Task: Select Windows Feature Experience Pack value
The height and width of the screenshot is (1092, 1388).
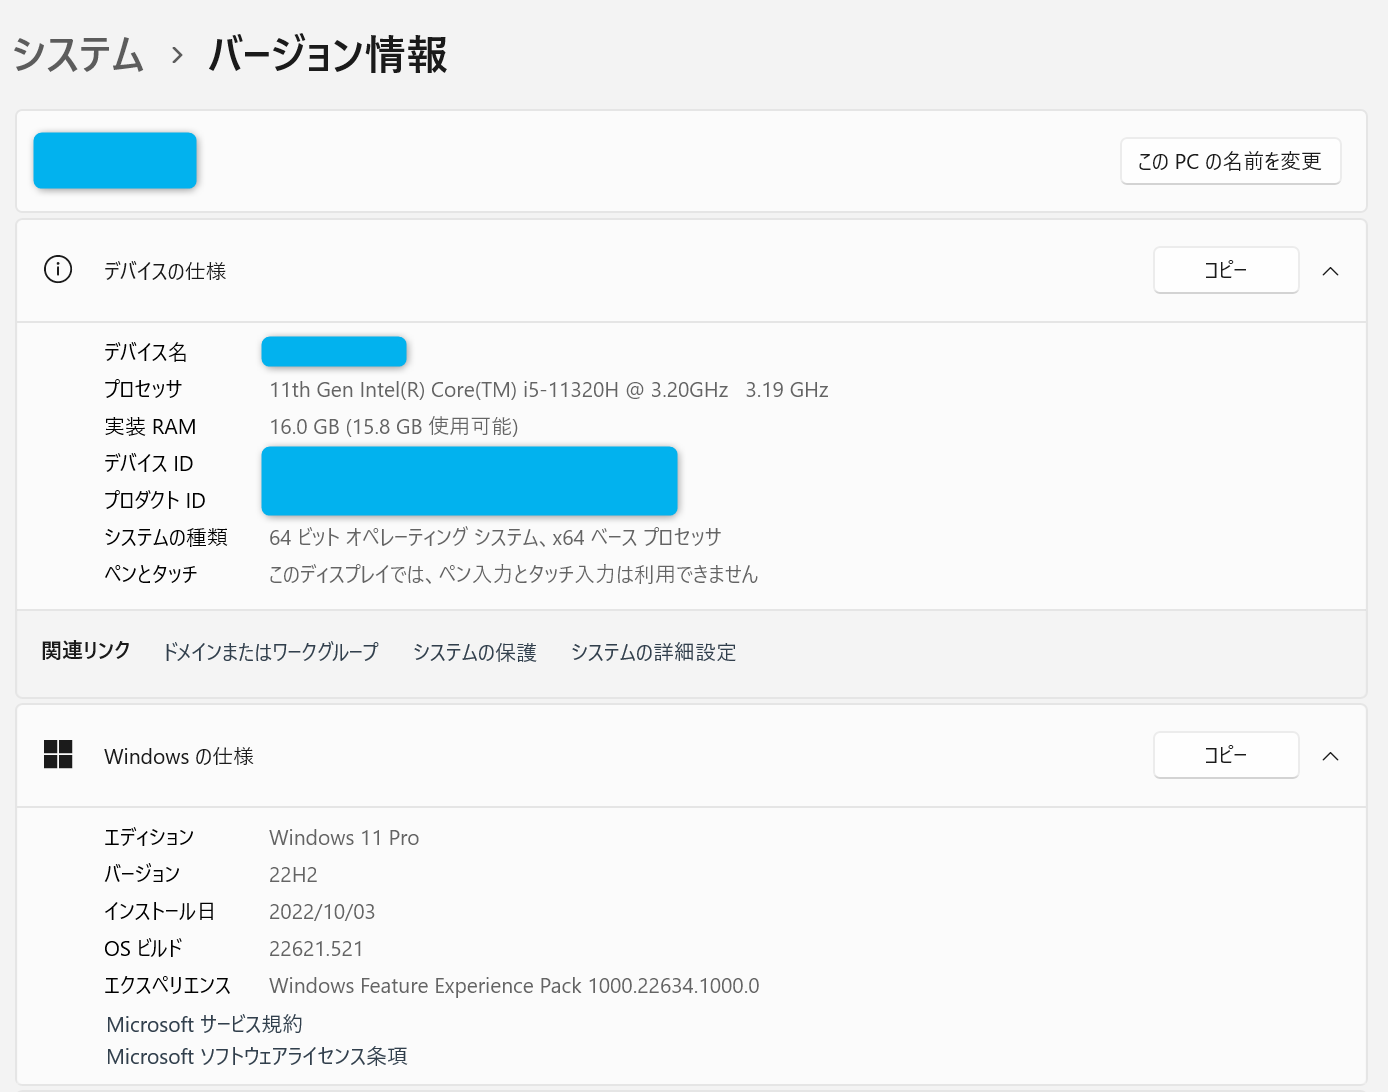Action: 514,986
